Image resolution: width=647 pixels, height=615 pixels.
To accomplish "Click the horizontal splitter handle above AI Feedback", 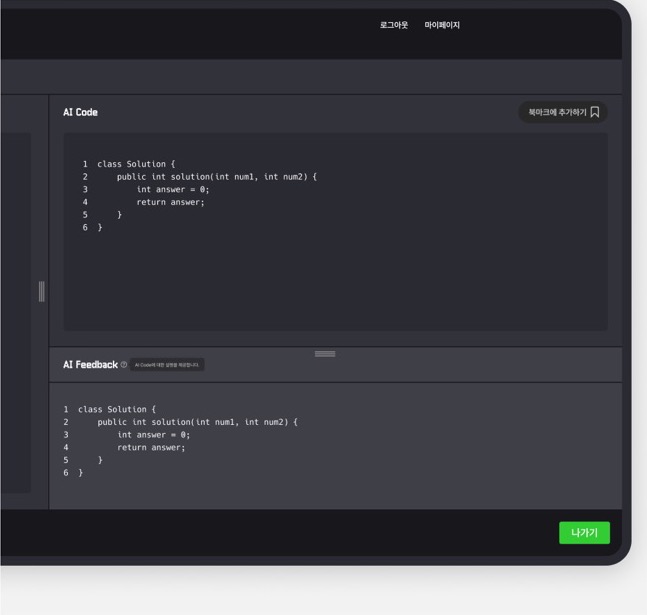I will 325,354.
